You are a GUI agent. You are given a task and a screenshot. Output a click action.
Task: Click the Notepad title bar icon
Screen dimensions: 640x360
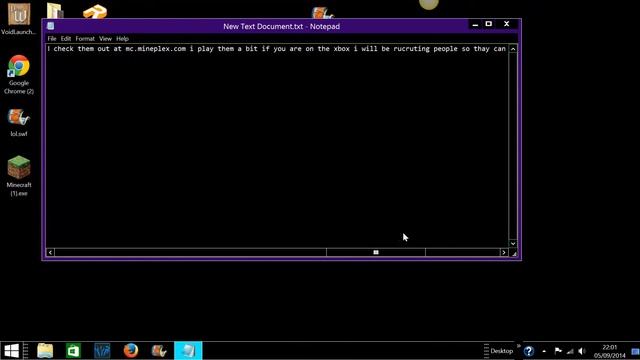tap(51, 26)
